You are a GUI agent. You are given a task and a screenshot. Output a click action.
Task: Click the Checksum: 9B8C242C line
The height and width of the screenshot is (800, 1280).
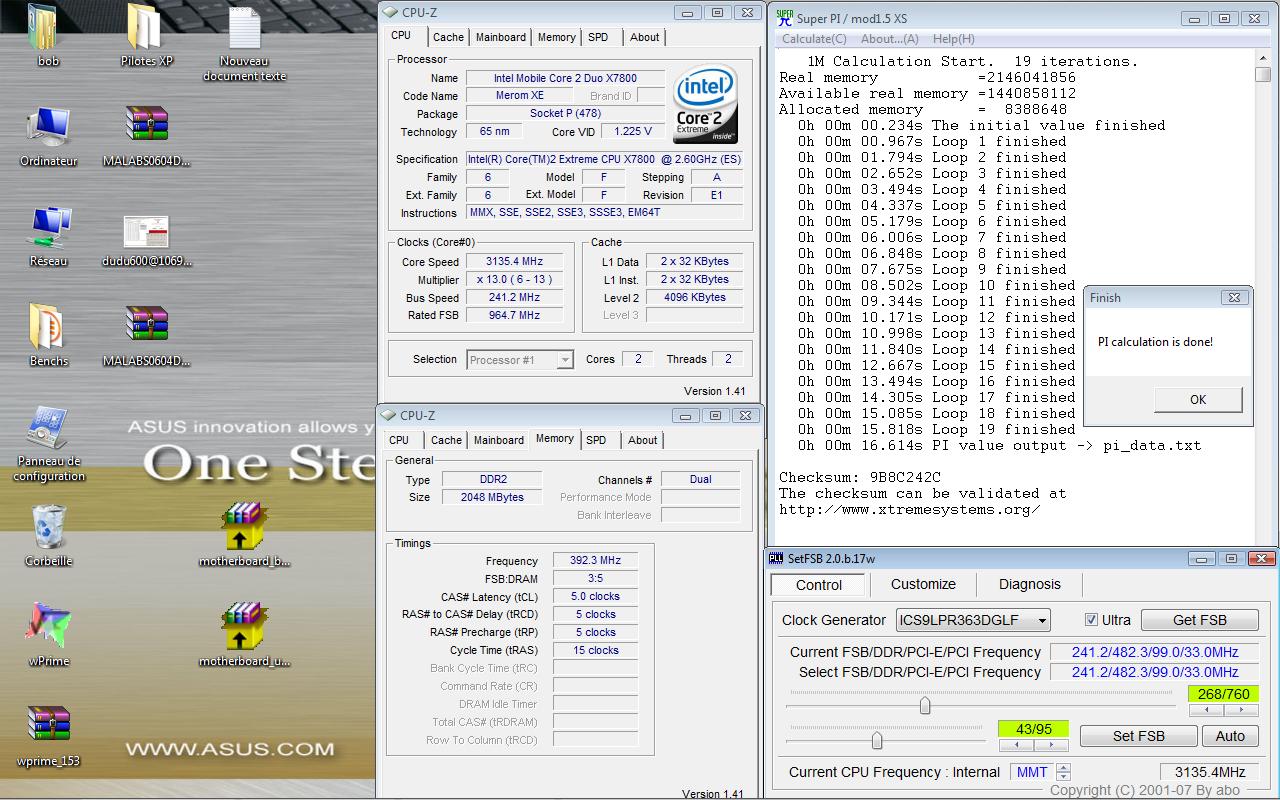pyautogui.click(x=860, y=477)
